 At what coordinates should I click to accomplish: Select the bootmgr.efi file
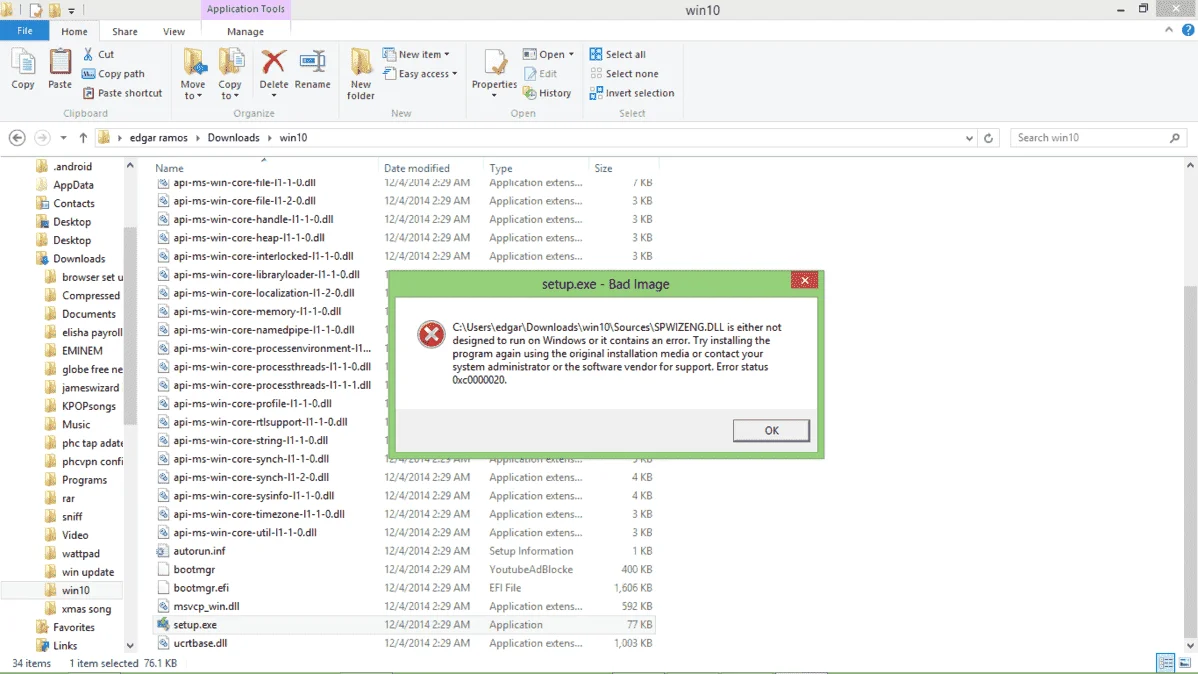coord(403,588)
